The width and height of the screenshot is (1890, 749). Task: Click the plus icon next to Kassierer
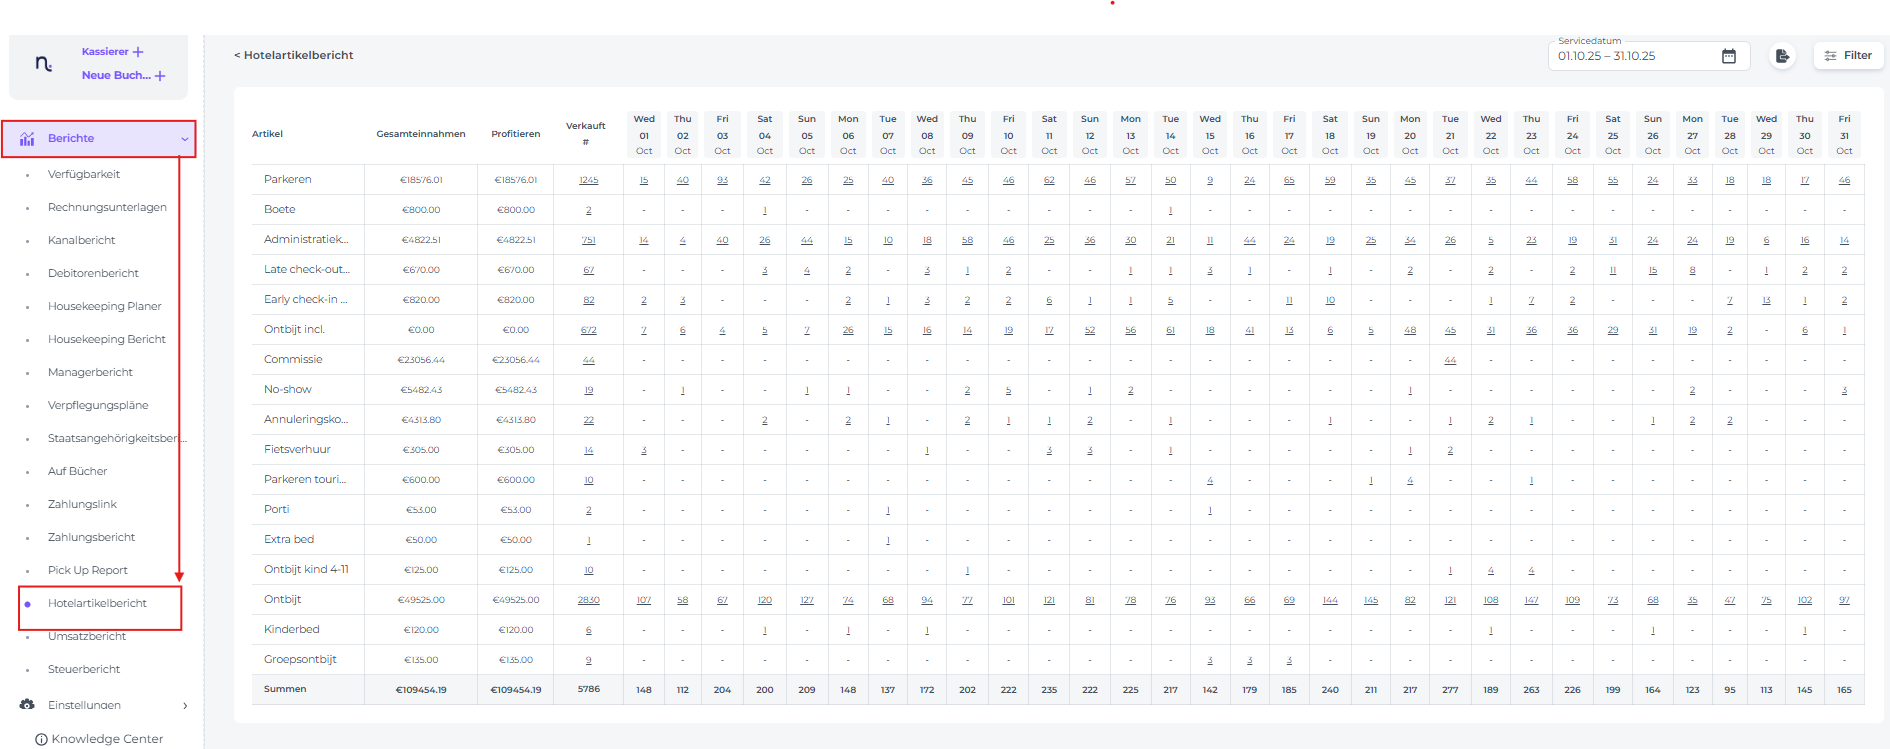point(138,52)
